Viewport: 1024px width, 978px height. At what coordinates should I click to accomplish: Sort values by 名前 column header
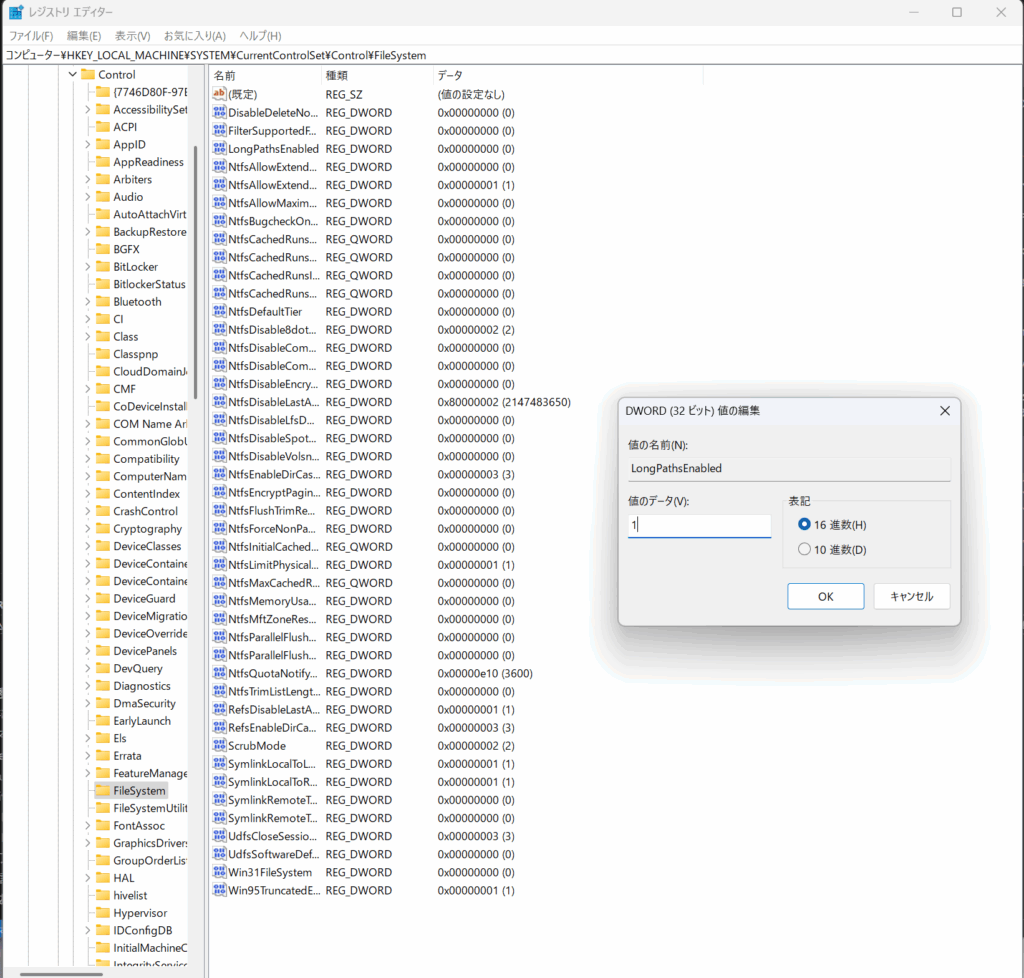[265, 75]
